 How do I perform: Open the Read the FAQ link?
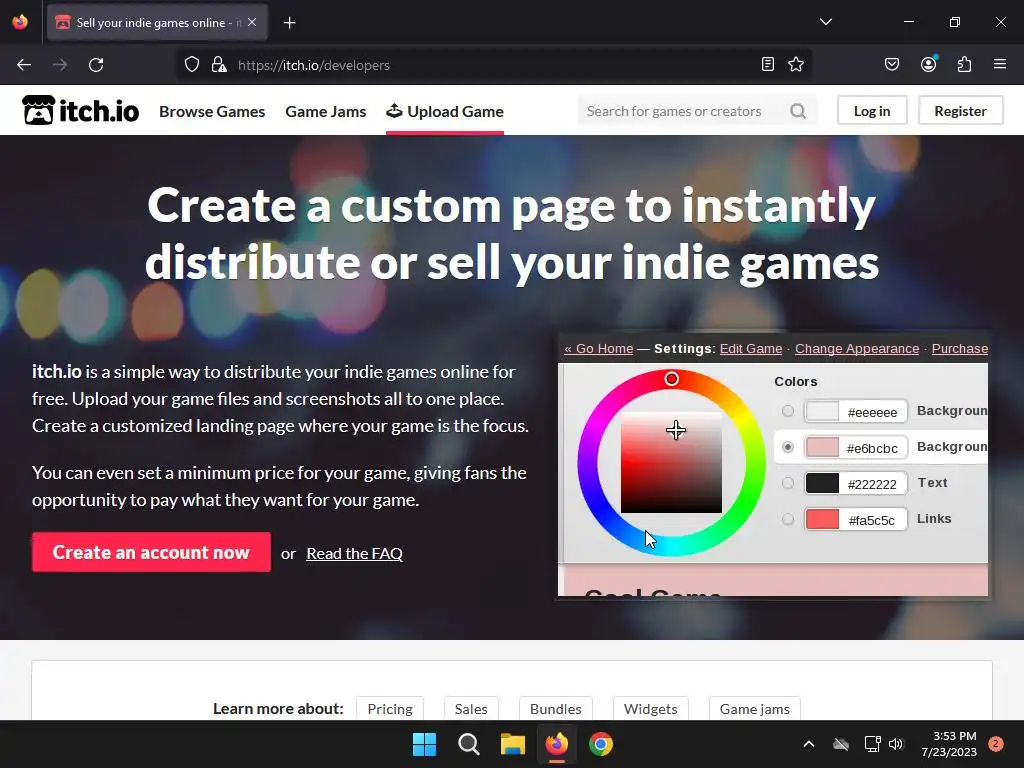coord(355,554)
